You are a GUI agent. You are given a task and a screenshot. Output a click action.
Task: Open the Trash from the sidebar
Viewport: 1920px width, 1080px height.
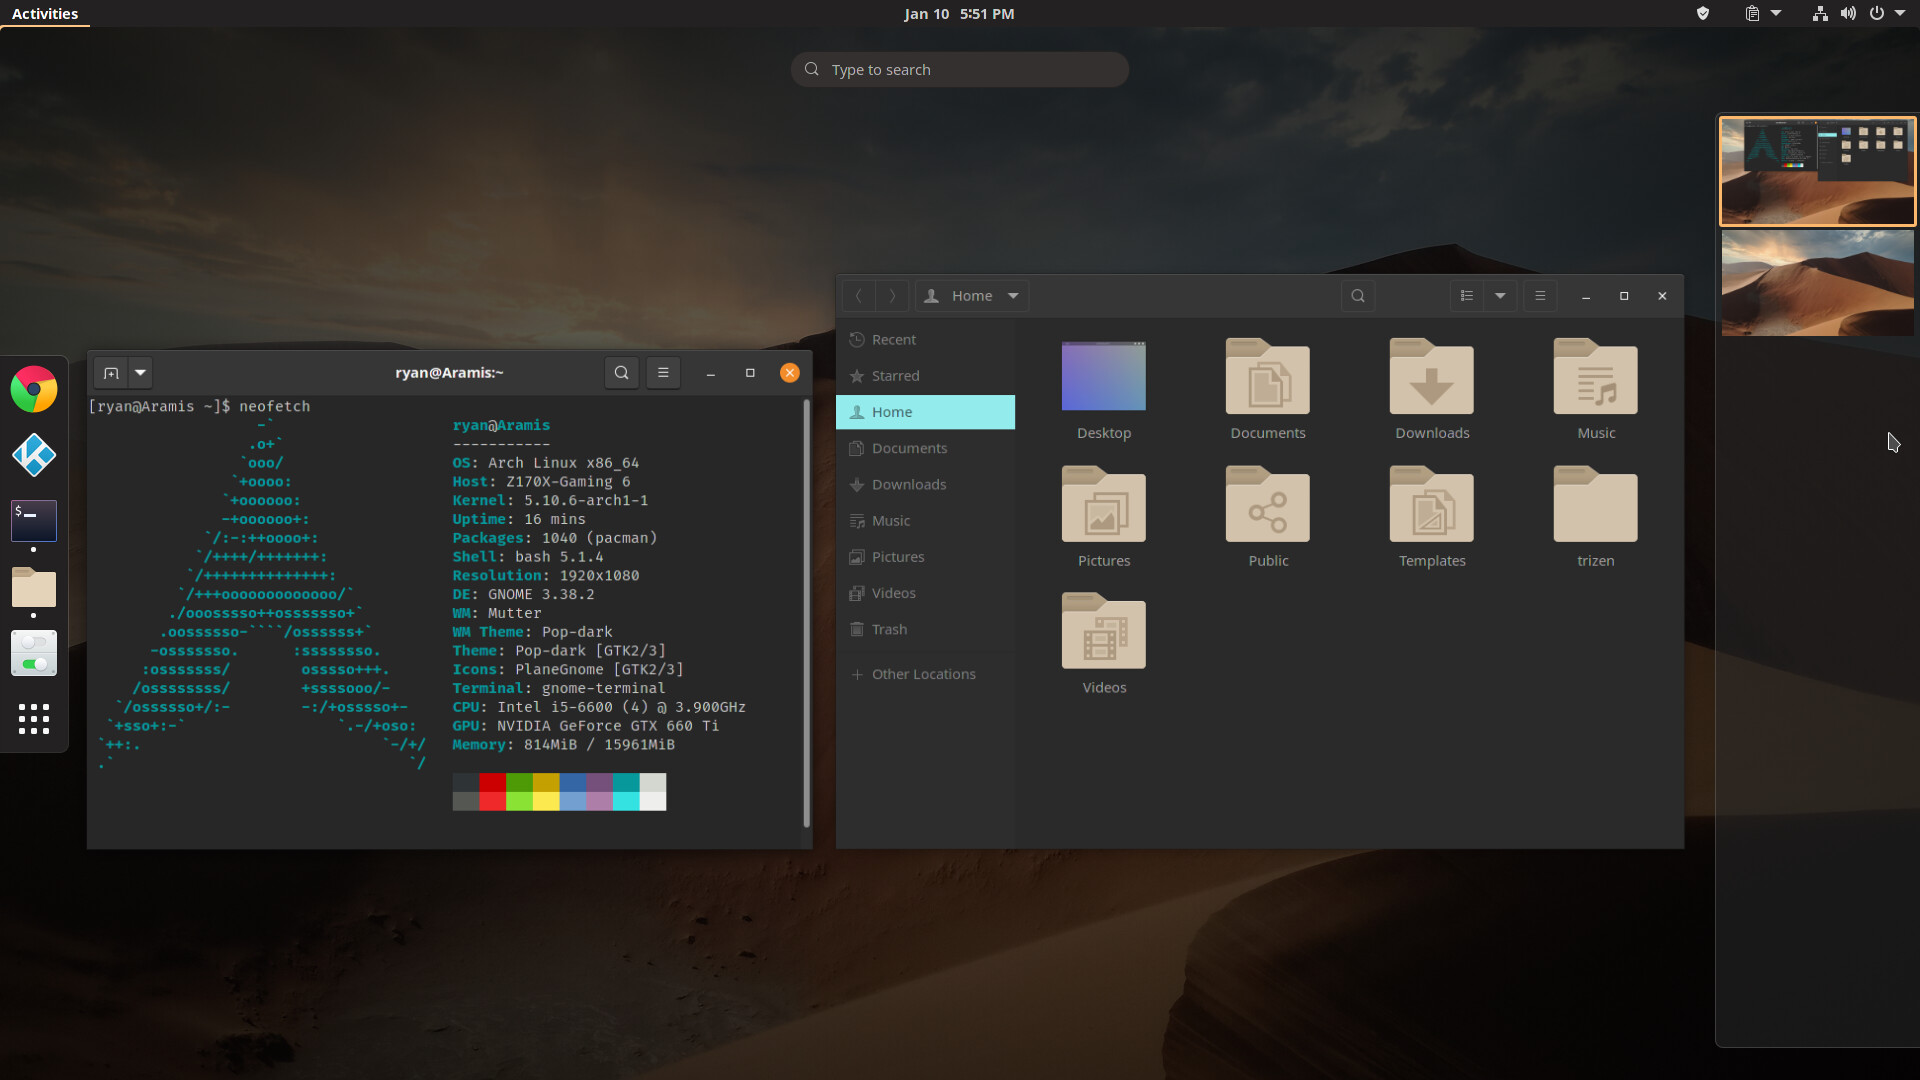pos(888,629)
